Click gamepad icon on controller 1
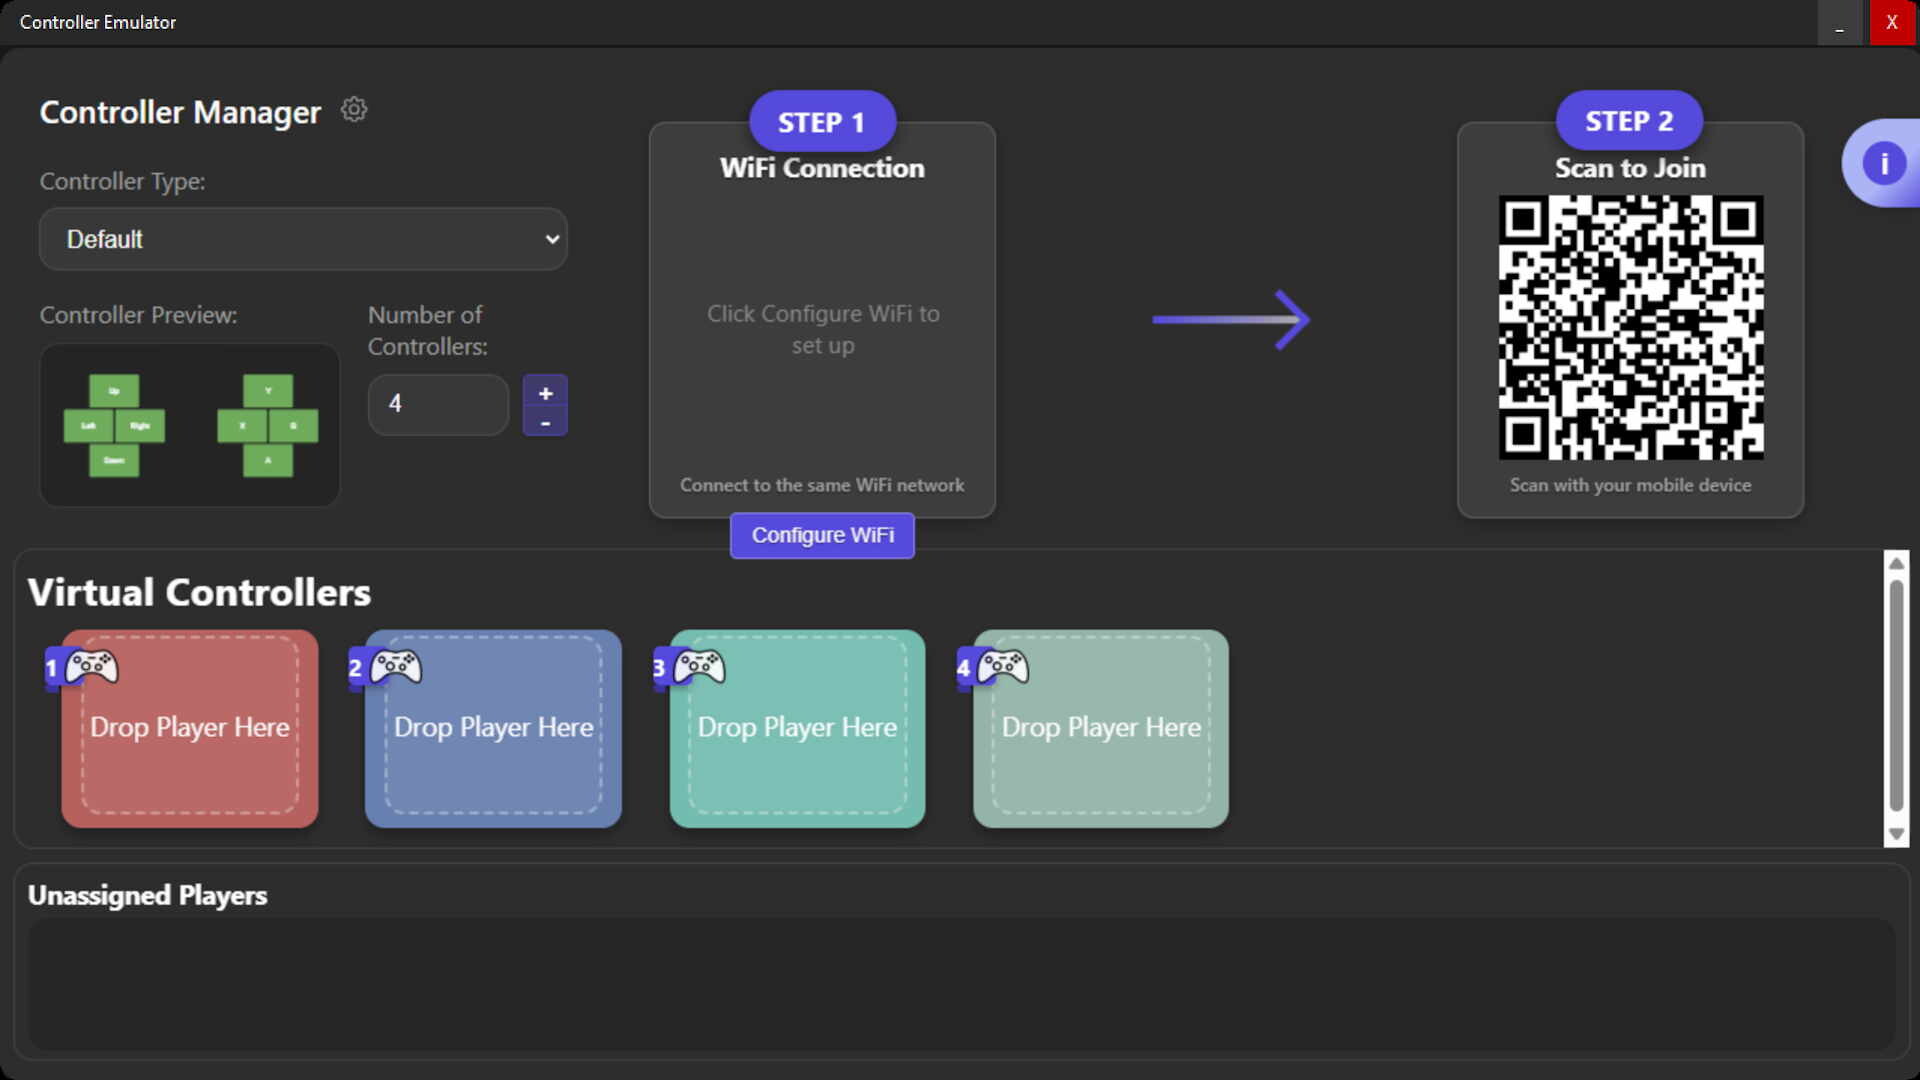The width and height of the screenshot is (1920, 1080). pyautogui.click(x=92, y=666)
